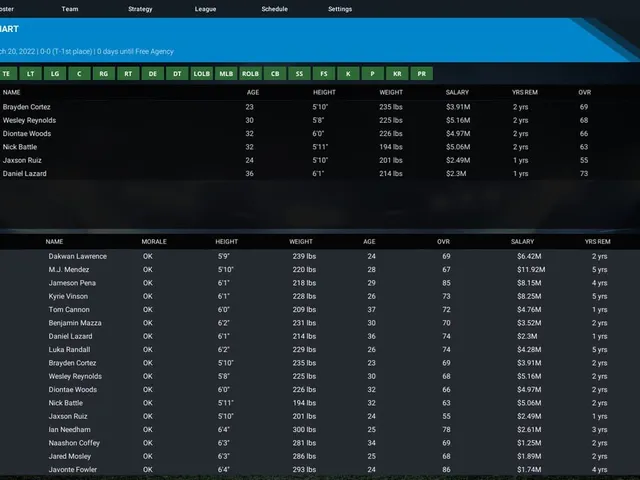Open the Team menu
The image size is (640, 480).
click(x=70, y=9)
